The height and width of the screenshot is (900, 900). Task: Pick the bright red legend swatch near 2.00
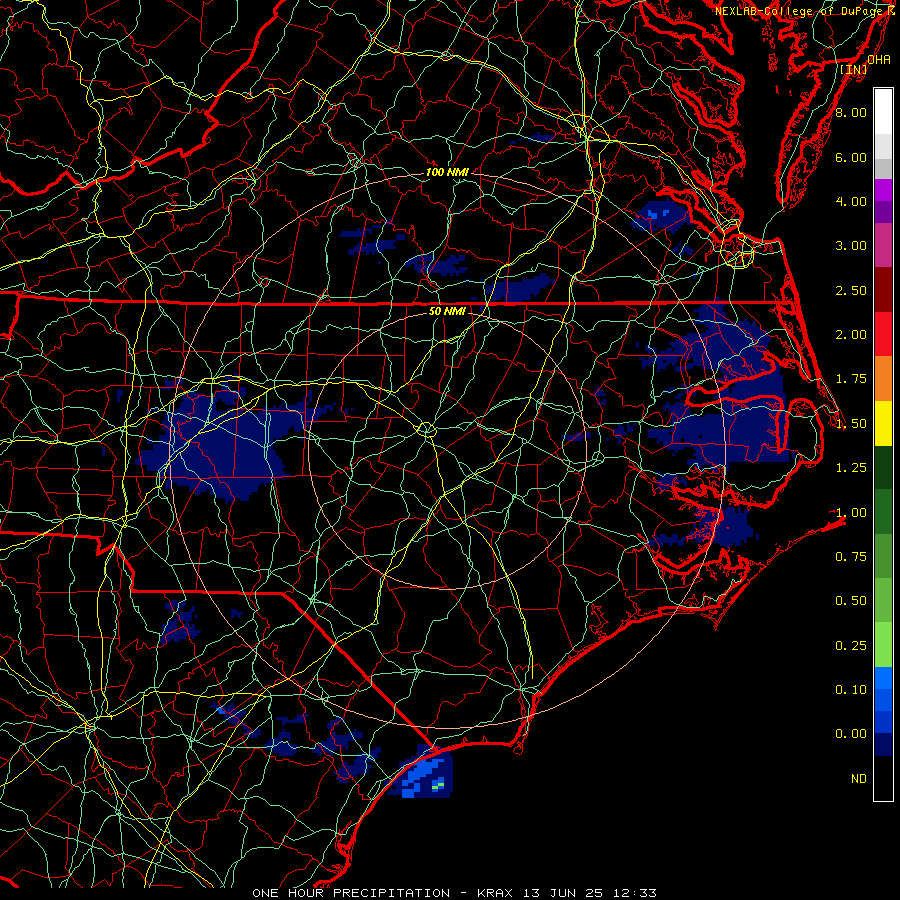point(883,335)
